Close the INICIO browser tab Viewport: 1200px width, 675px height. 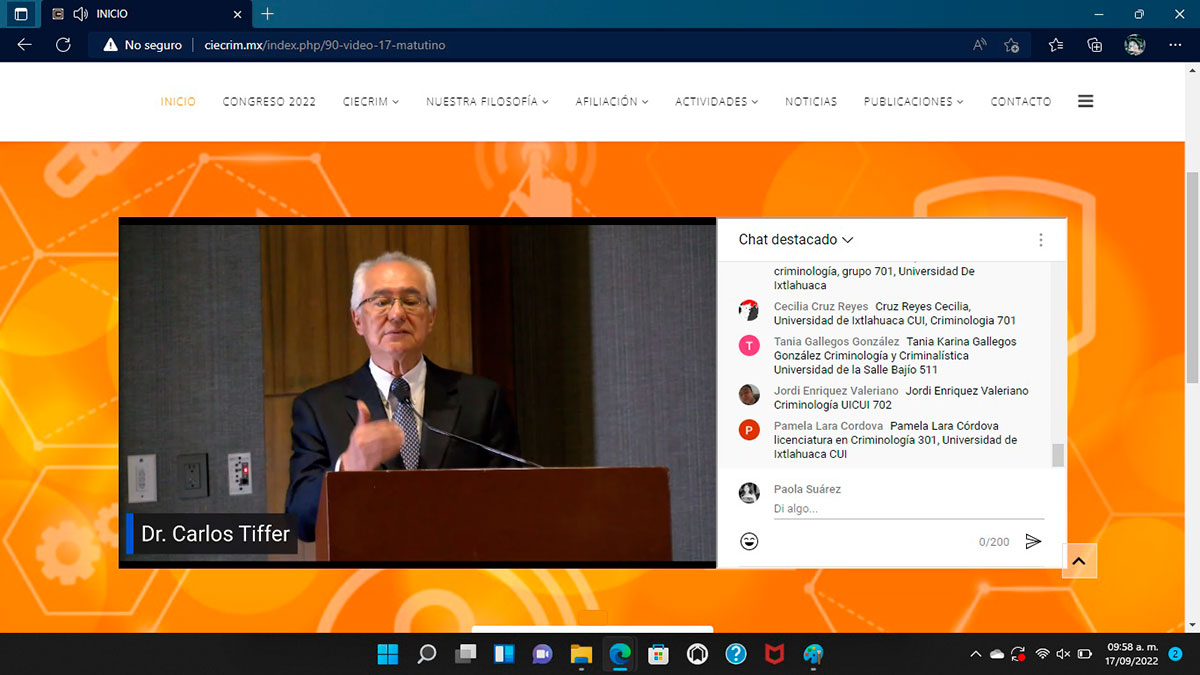coord(237,14)
